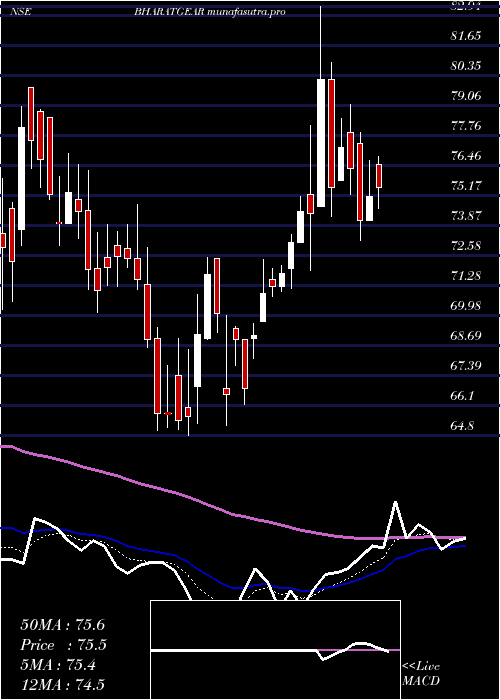This screenshot has height=700, width=500.
Task: Click the <<Live MACD label
Action: 421,674
